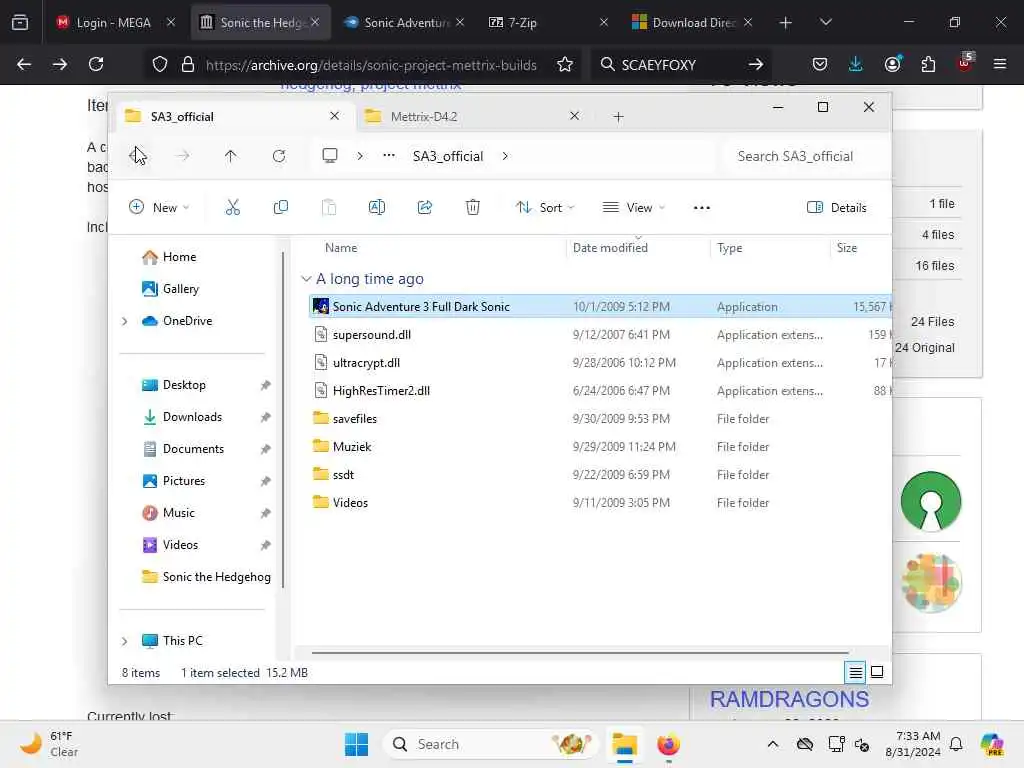This screenshot has height=768, width=1024.
Task: Click Firefox icon on taskbar
Action: (x=668, y=744)
